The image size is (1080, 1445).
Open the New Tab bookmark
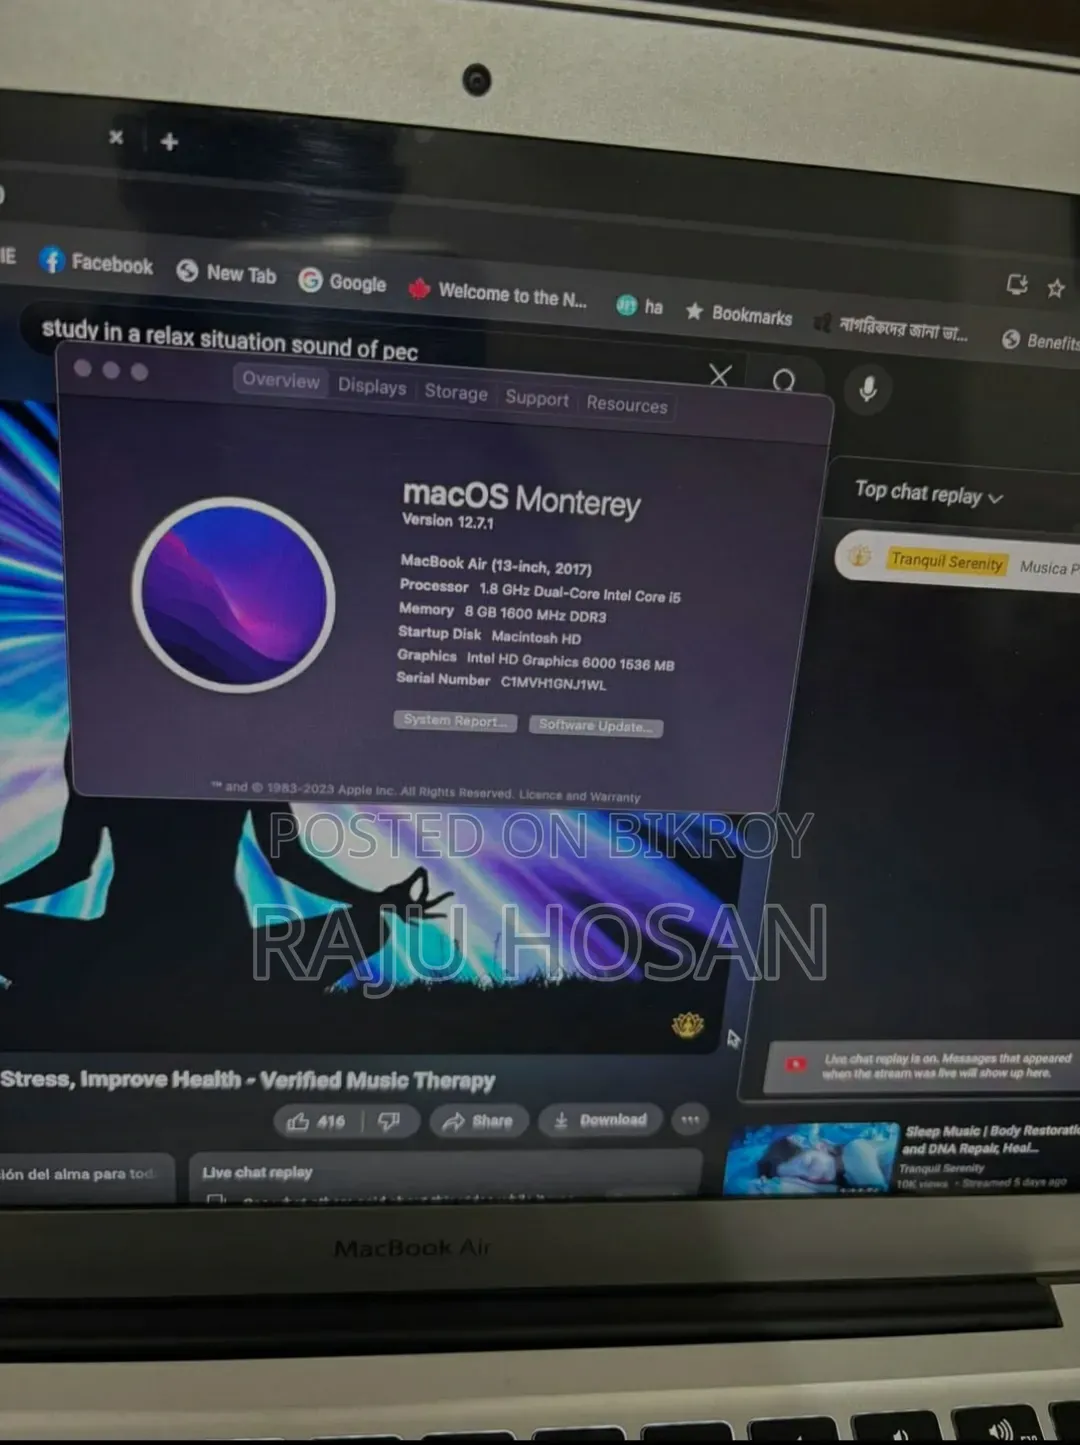click(x=226, y=272)
